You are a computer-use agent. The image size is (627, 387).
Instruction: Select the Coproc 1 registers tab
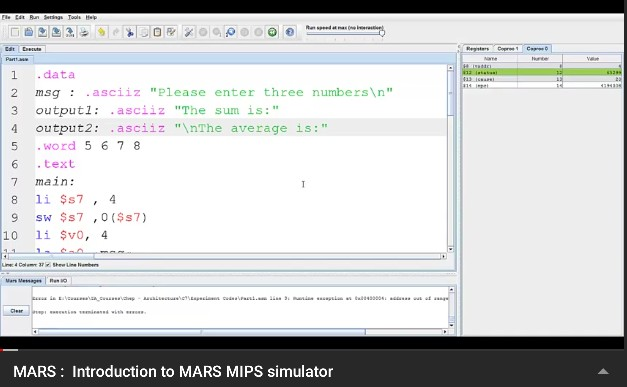click(x=508, y=48)
